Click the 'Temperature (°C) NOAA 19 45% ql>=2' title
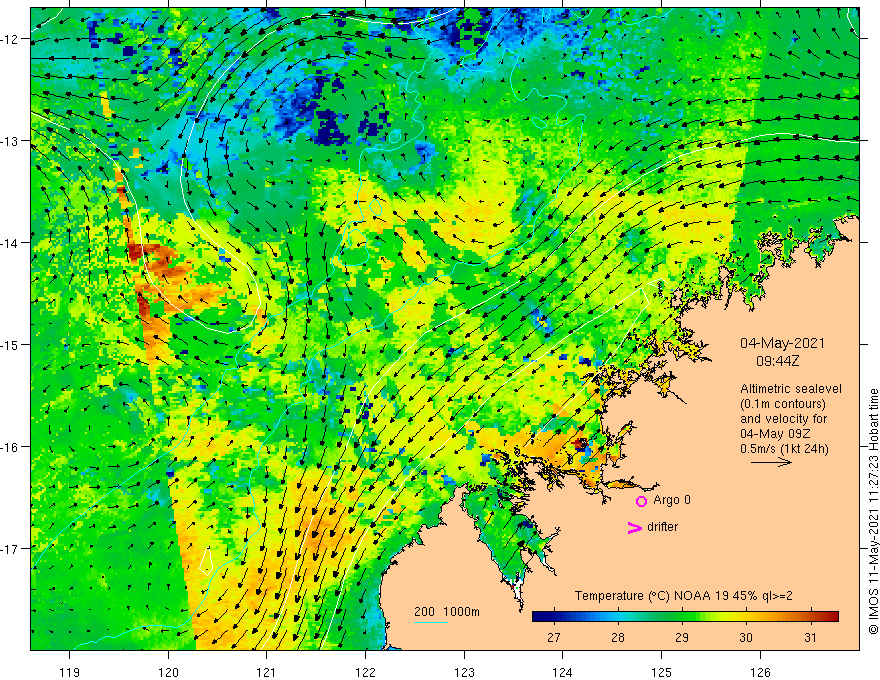 pyautogui.click(x=684, y=596)
